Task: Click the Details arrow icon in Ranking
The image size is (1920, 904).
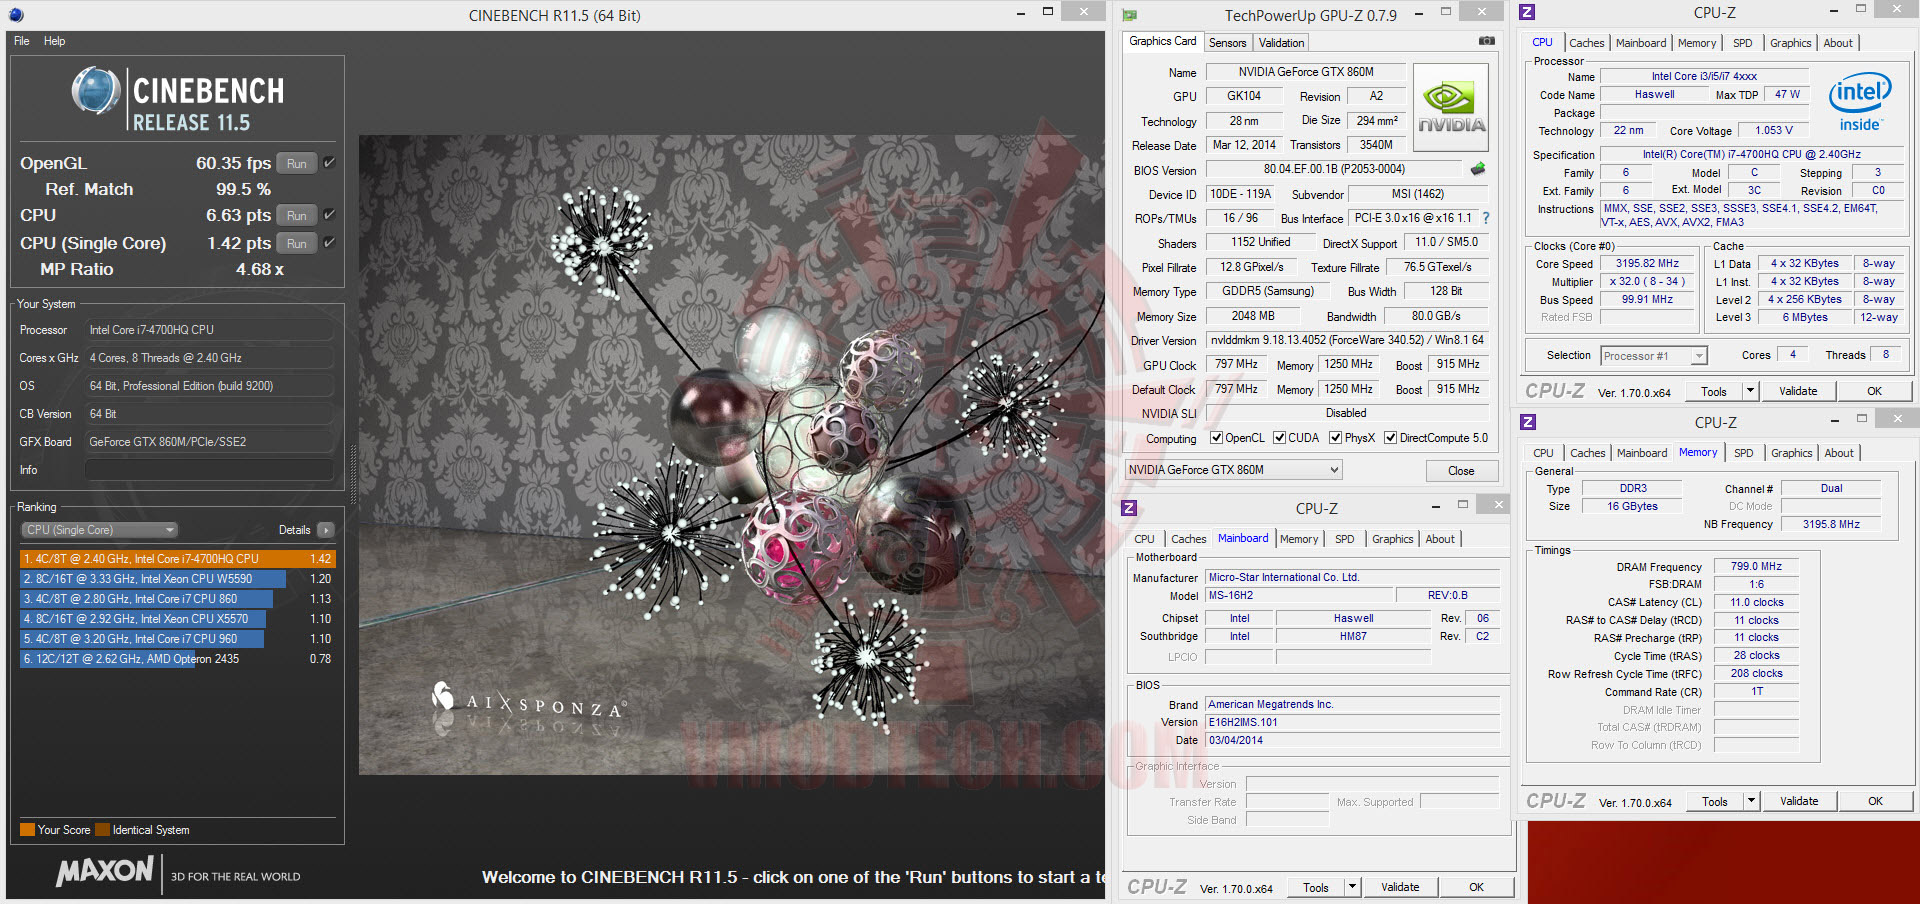Action: click(x=326, y=530)
